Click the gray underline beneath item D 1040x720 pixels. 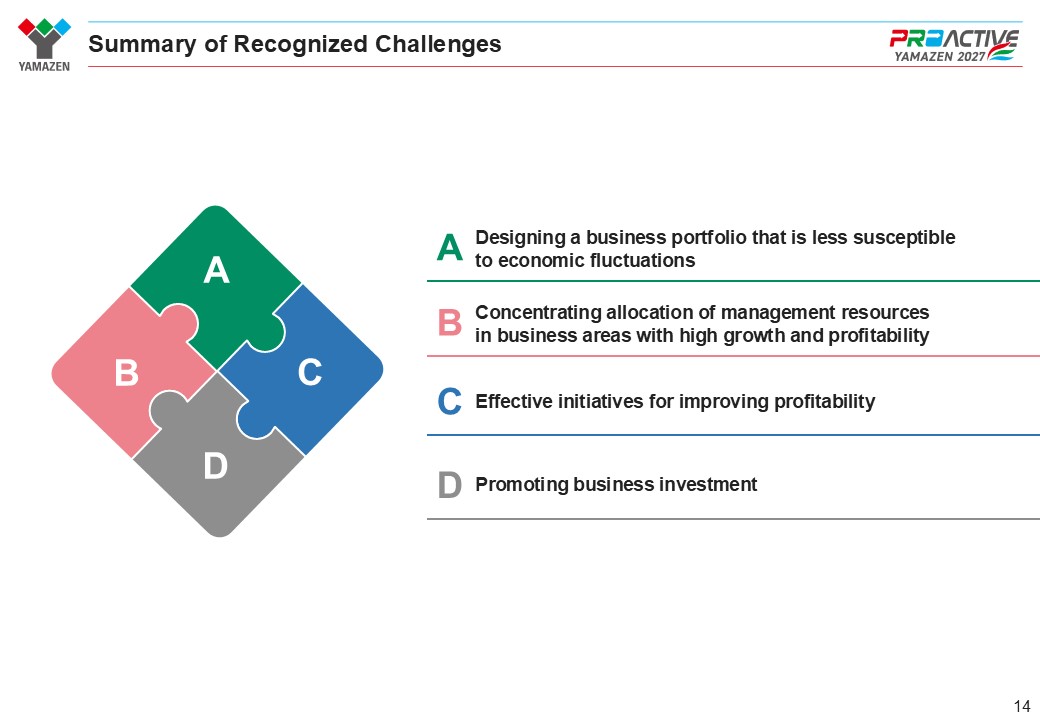733,518
